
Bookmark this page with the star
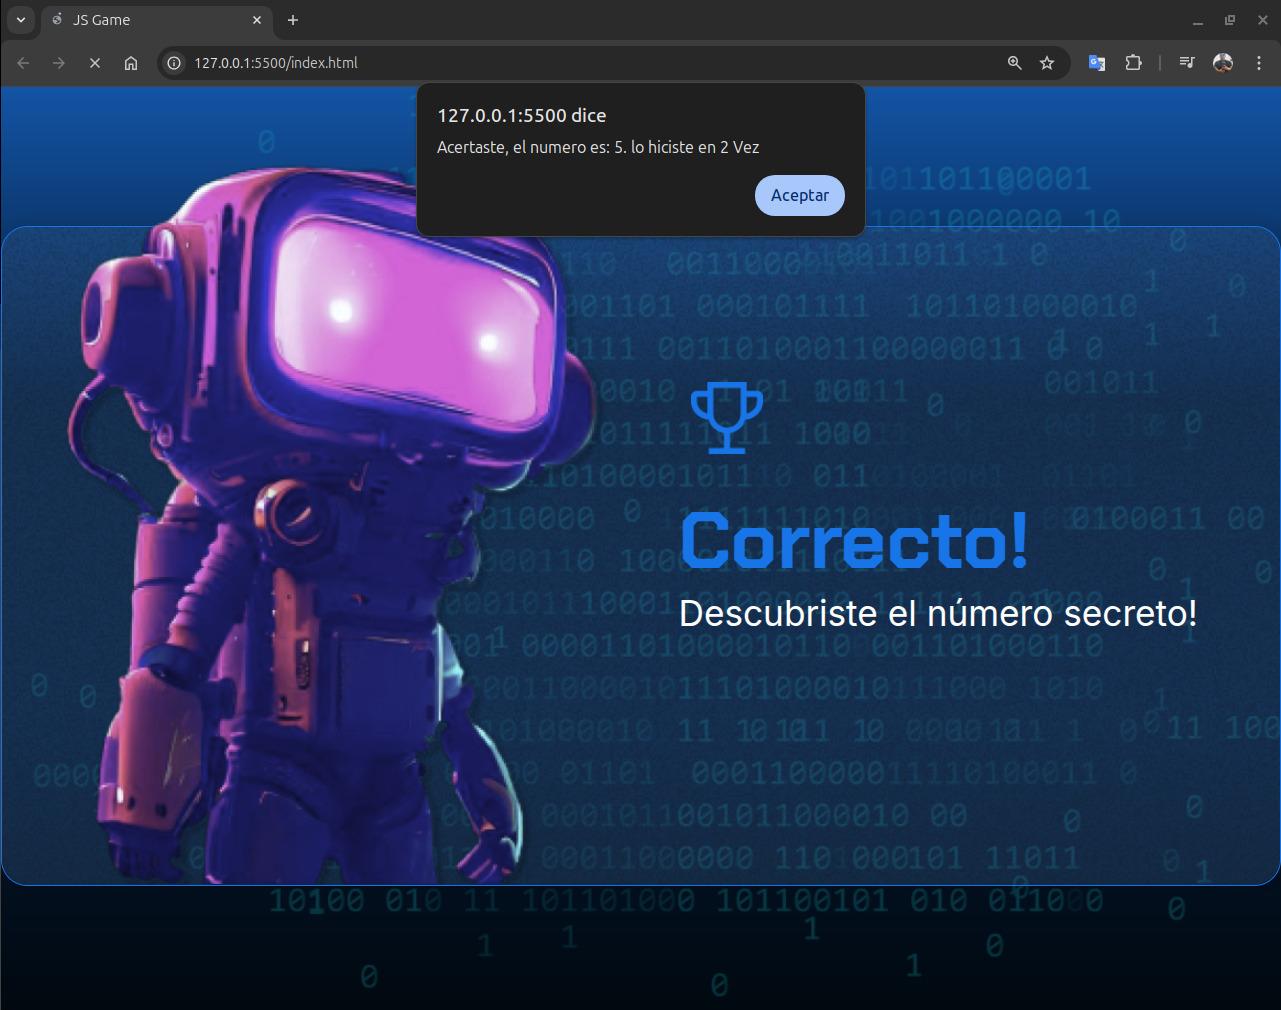click(x=1047, y=63)
